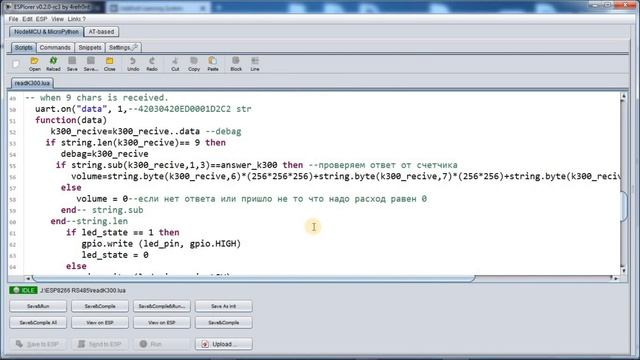Viewport: 640px width, 360px height.
Task: Click the Save&Compile&Run... button
Action: click(x=162, y=306)
